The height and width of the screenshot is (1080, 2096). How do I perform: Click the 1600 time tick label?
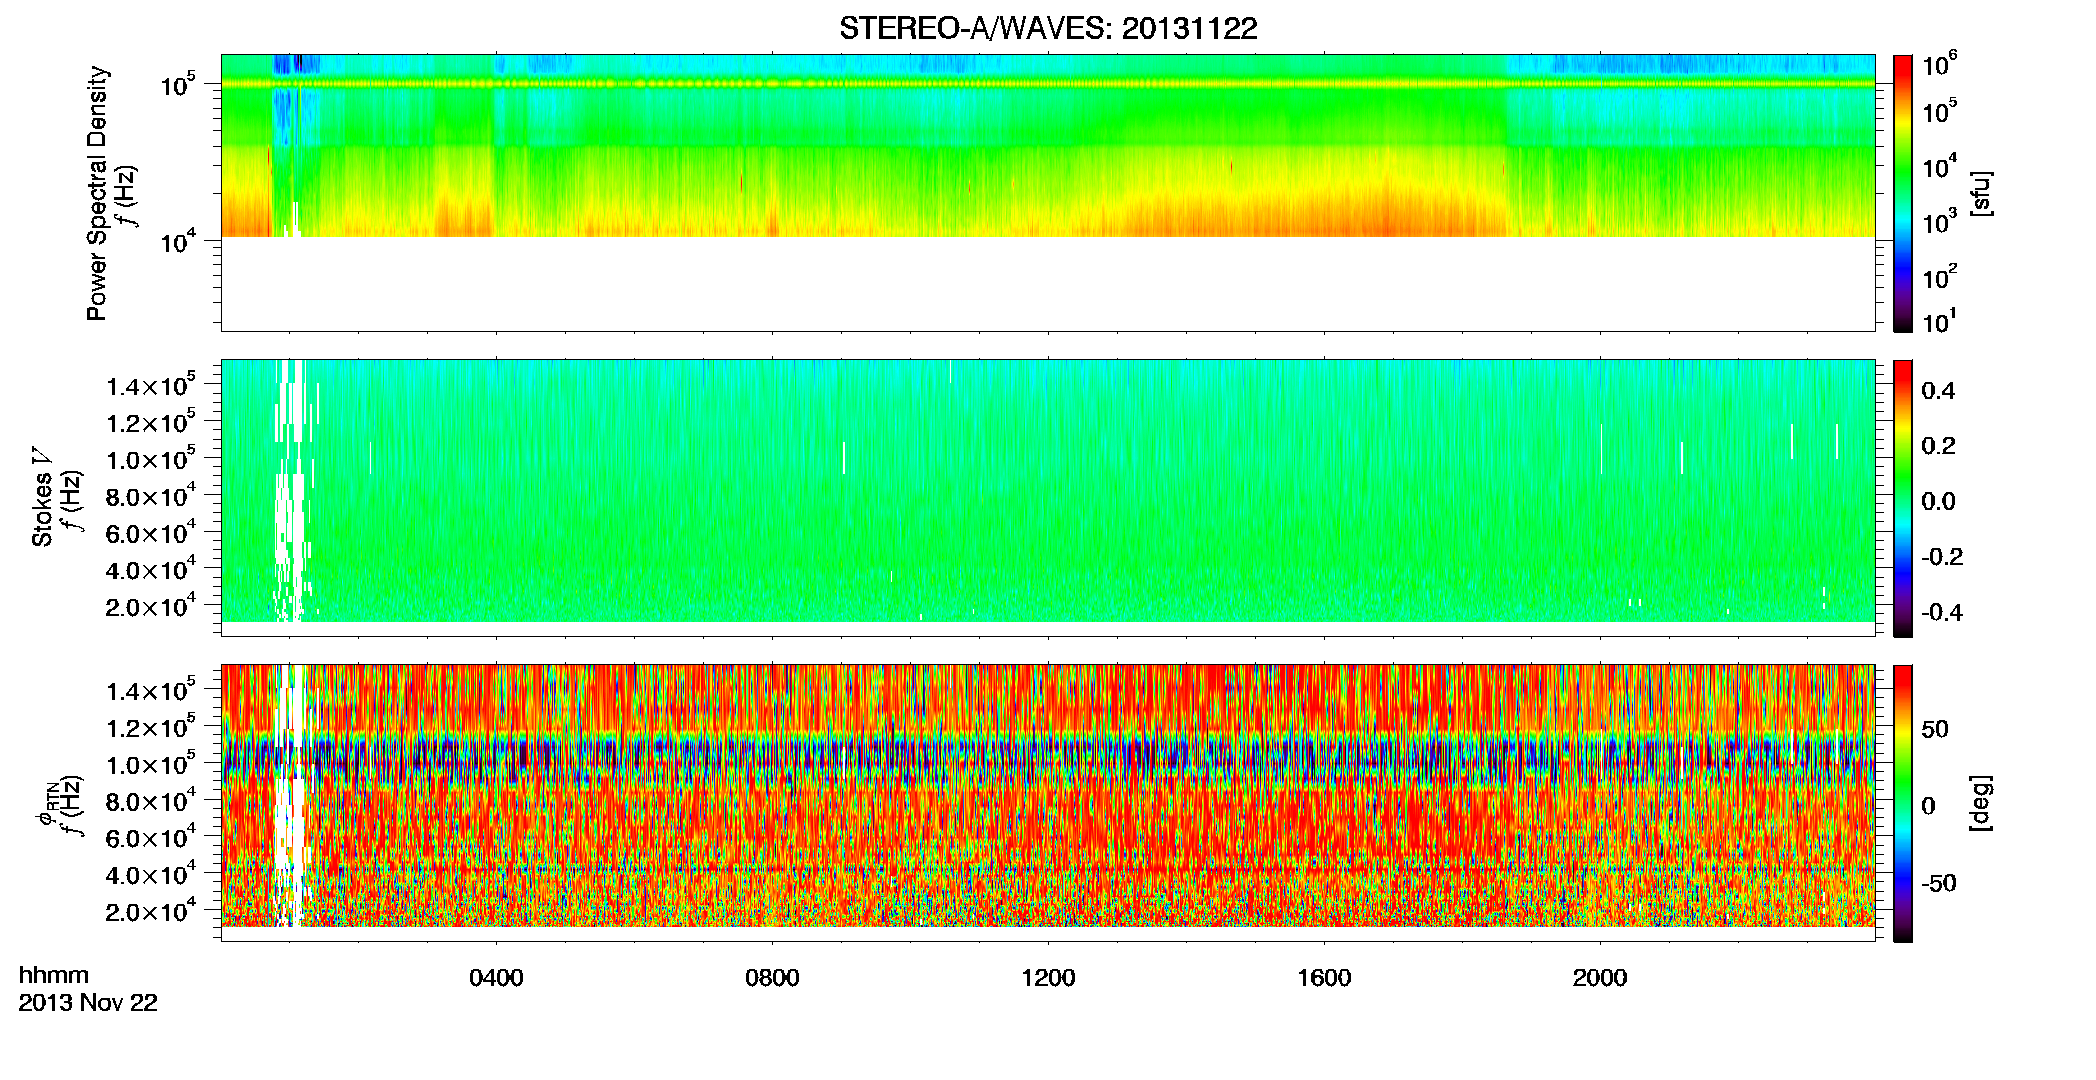(x=1324, y=978)
